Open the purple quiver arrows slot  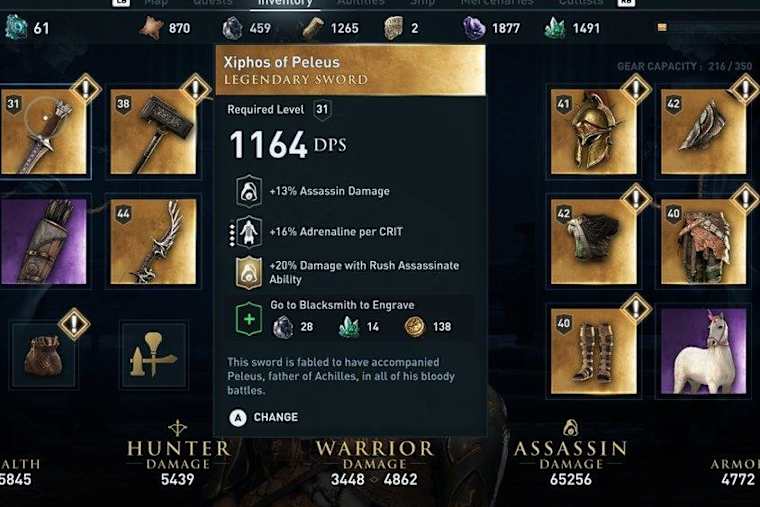44,241
